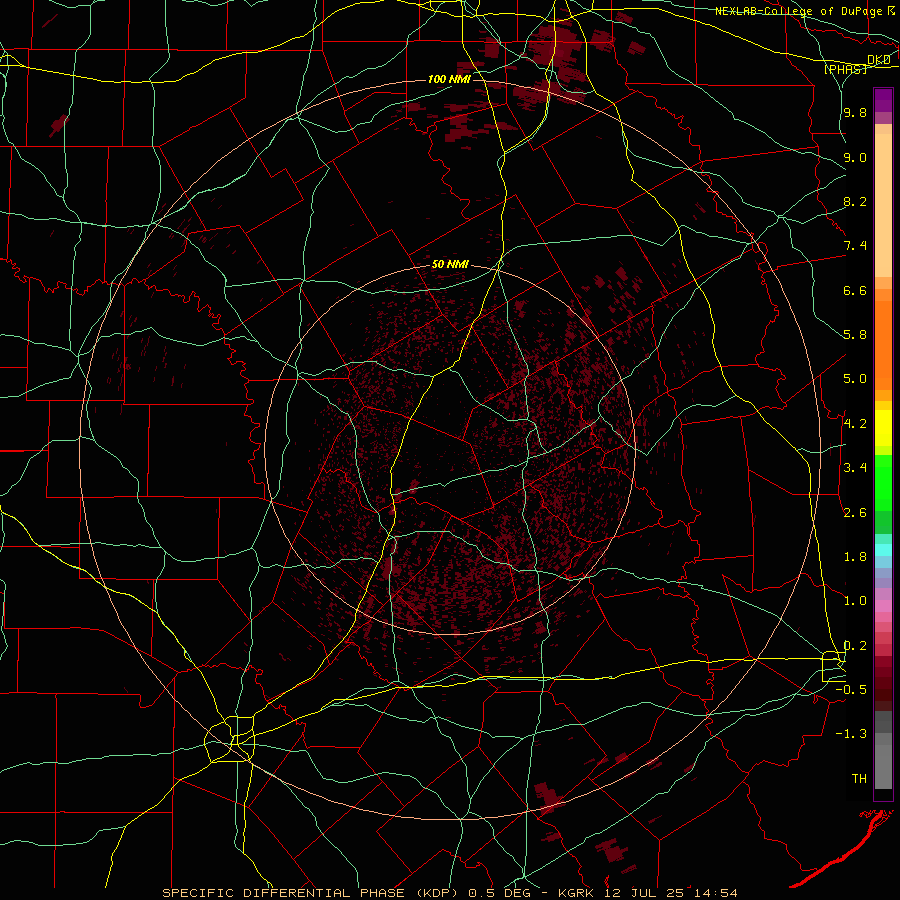The image size is (900, 900).
Task: Click the '5.0' scale value
Action: 855,379
